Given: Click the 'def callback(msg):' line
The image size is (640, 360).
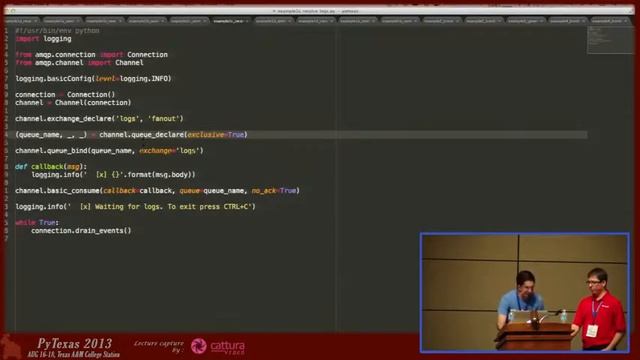Looking at the screenshot, I should click(51, 167).
